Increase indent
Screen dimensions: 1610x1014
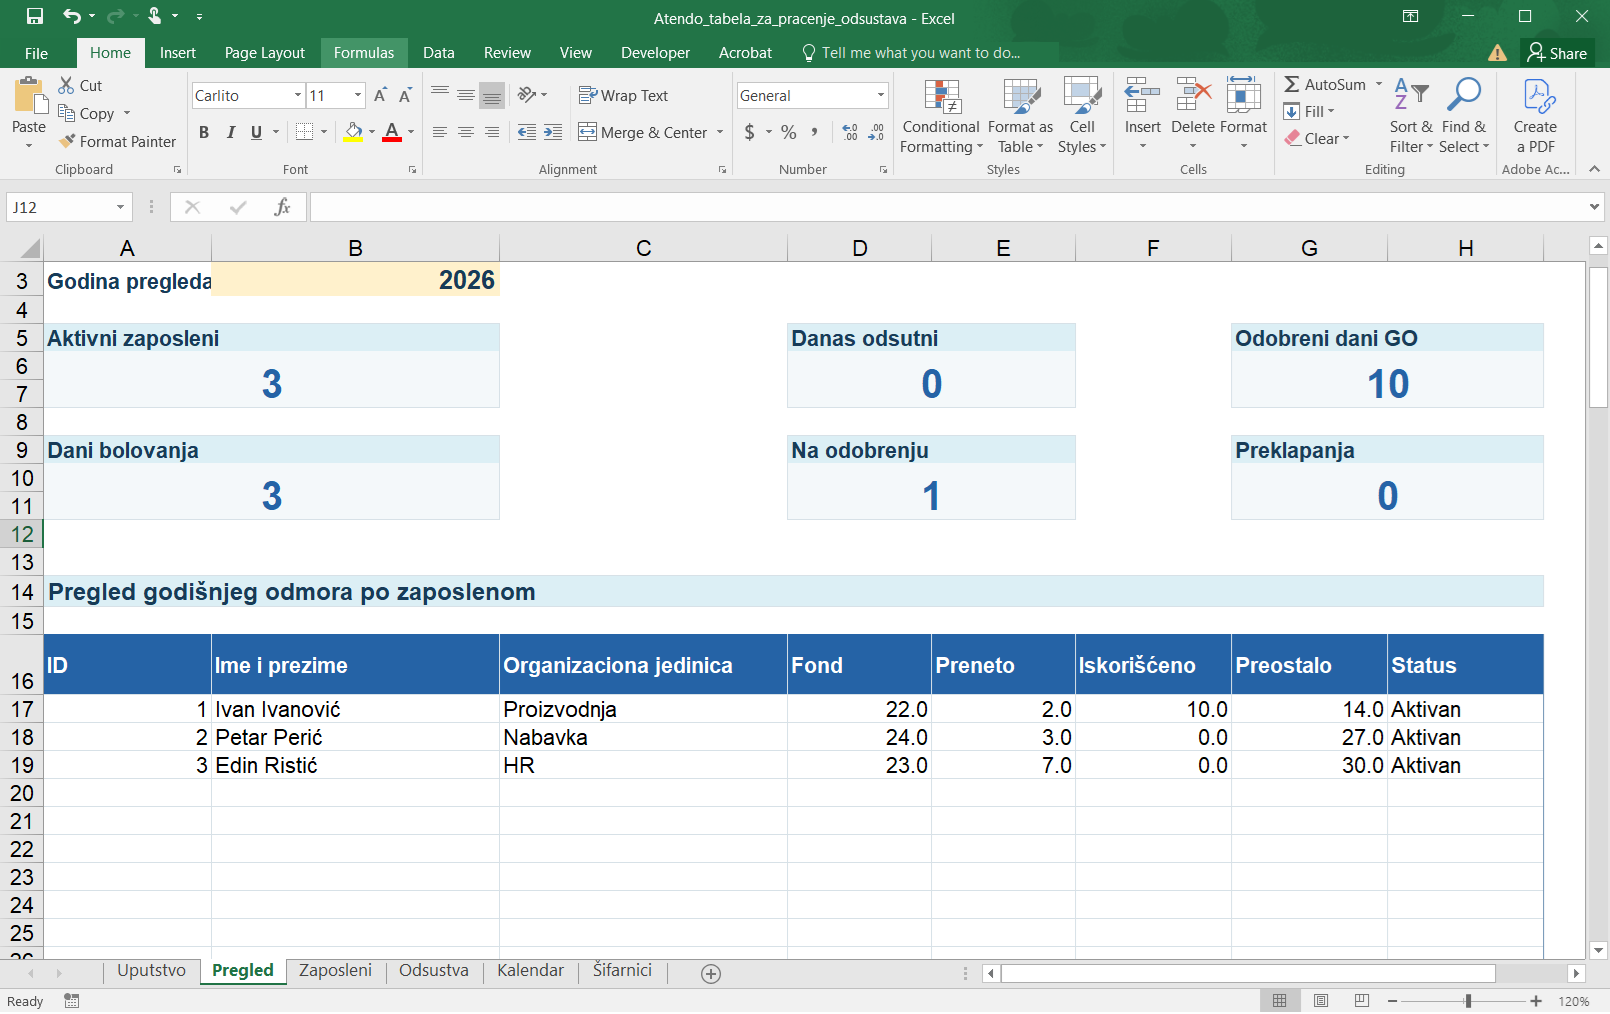pos(553,132)
